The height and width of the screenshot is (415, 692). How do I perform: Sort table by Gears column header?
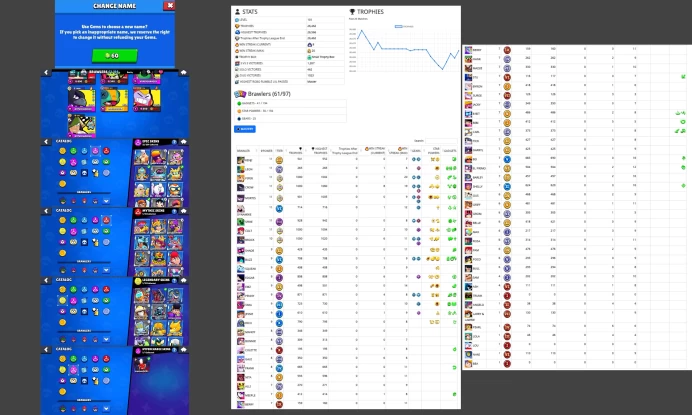click(x=416, y=151)
